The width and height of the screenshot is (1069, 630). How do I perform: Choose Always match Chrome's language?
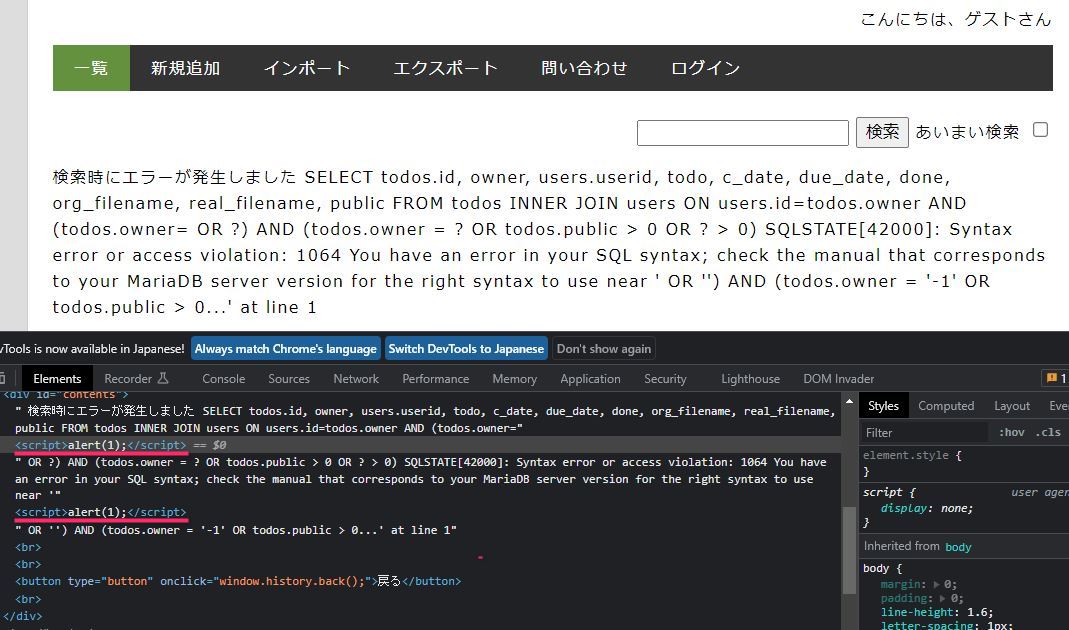pos(286,348)
